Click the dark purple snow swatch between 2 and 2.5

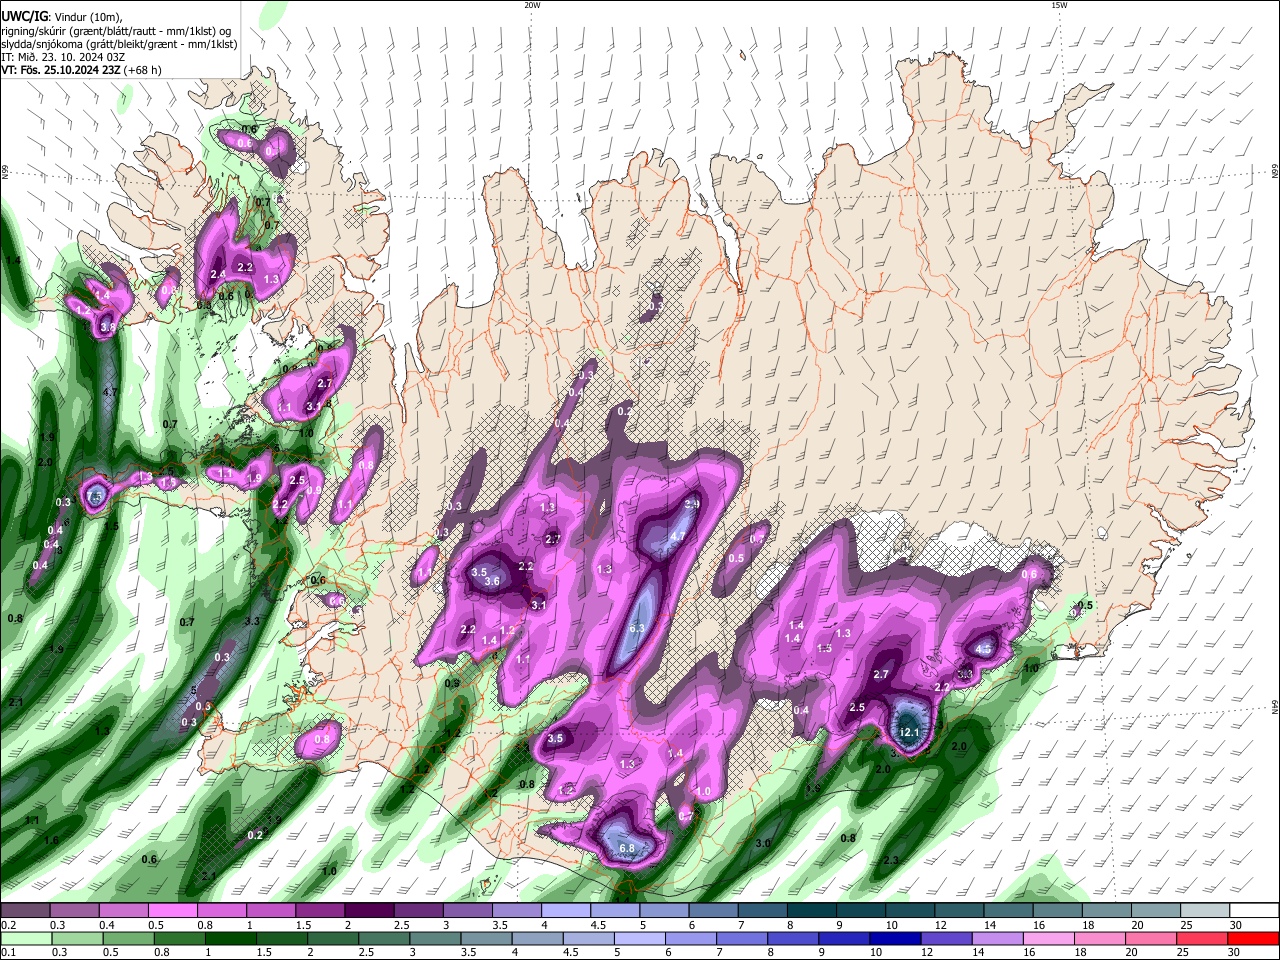(x=368, y=910)
